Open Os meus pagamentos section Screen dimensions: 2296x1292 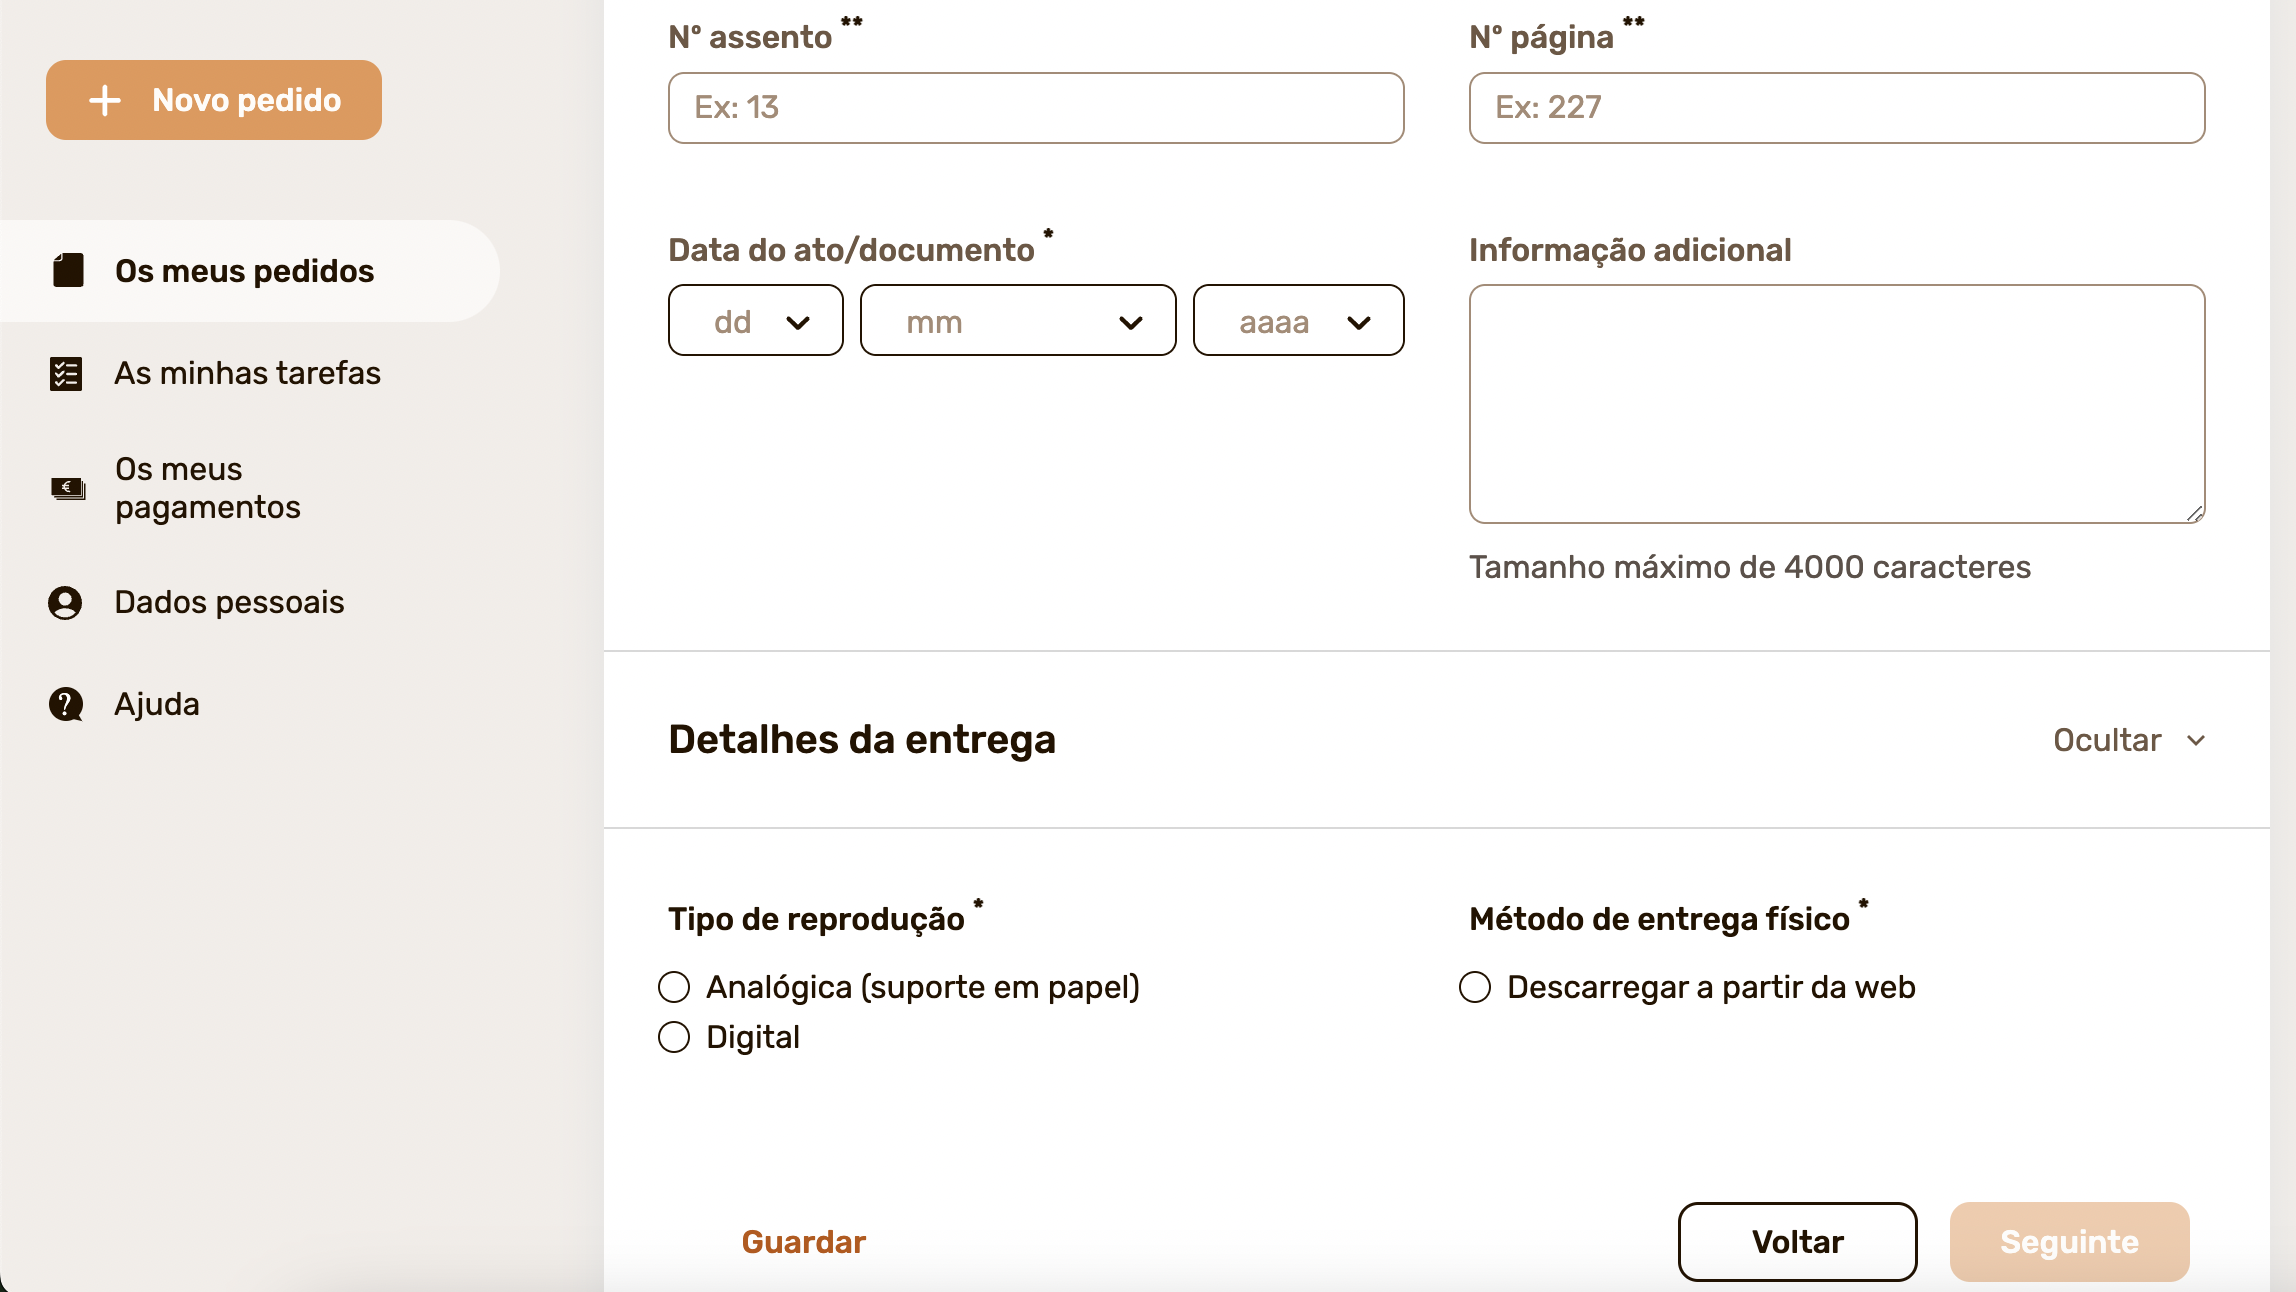click(x=207, y=488)
